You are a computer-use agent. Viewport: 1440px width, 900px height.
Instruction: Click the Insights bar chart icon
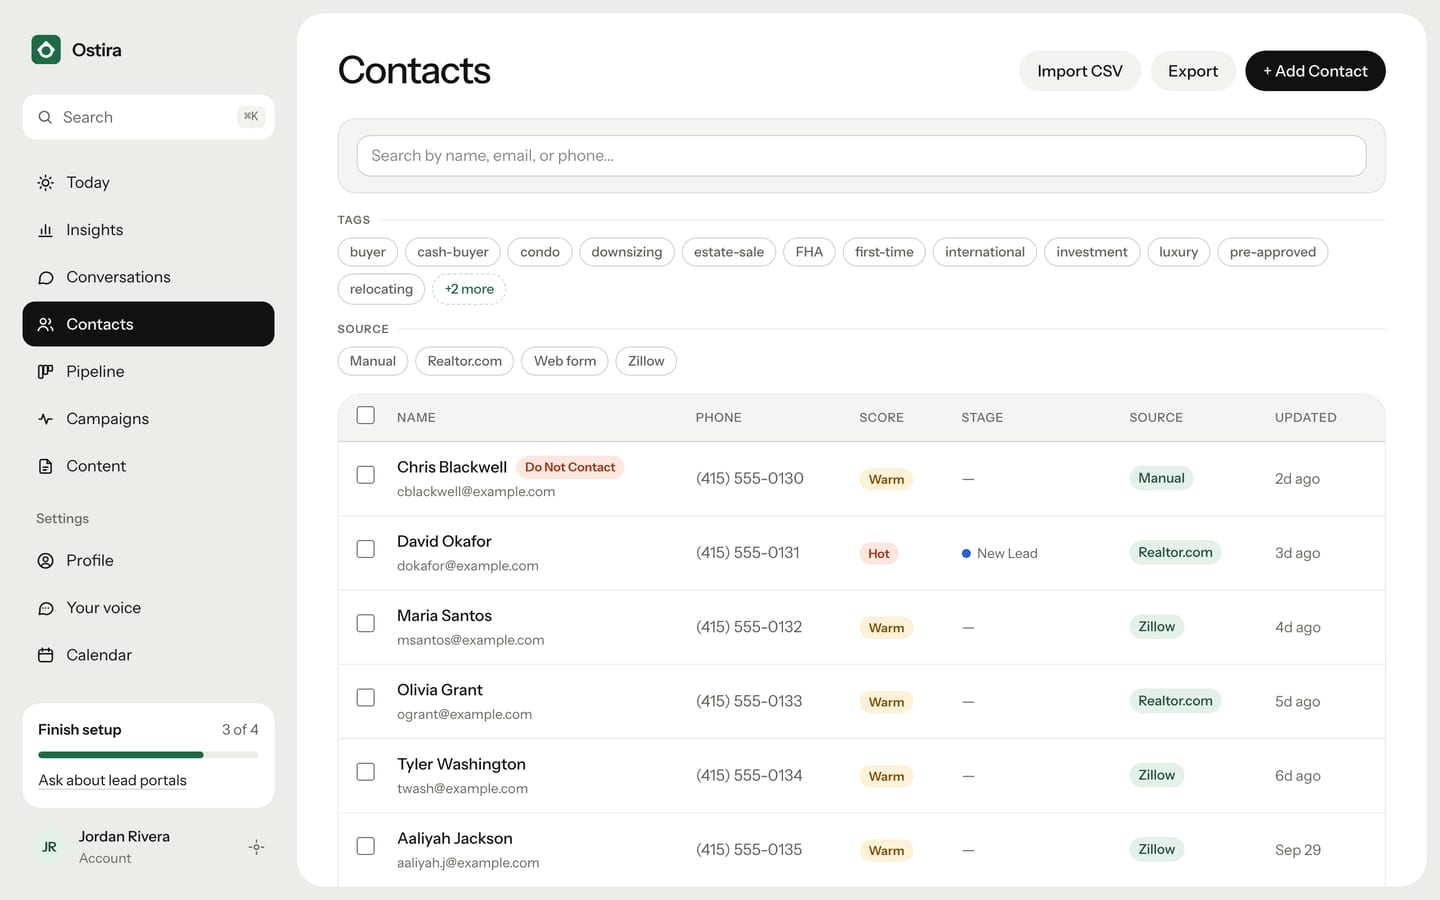point(45,230)
